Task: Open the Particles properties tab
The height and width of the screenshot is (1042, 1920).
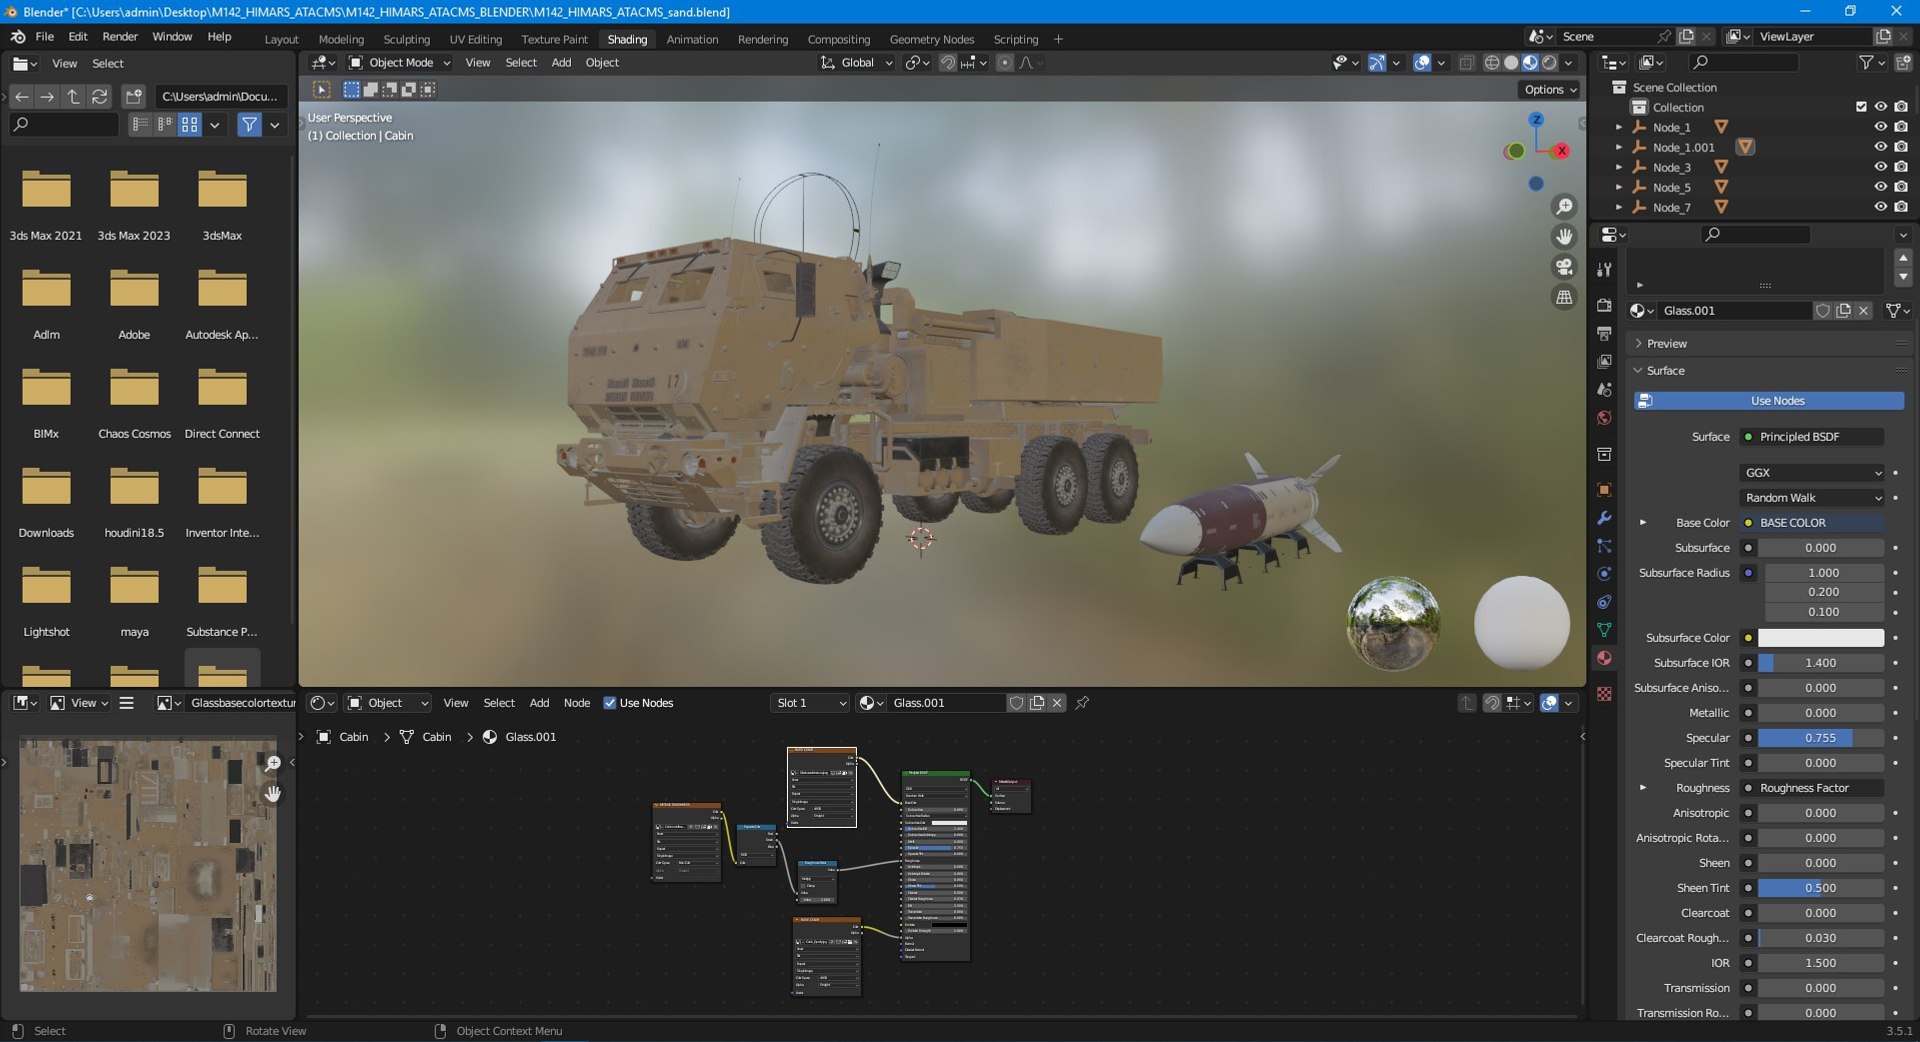Action: pyautogui.click(x=1604, y=546)
